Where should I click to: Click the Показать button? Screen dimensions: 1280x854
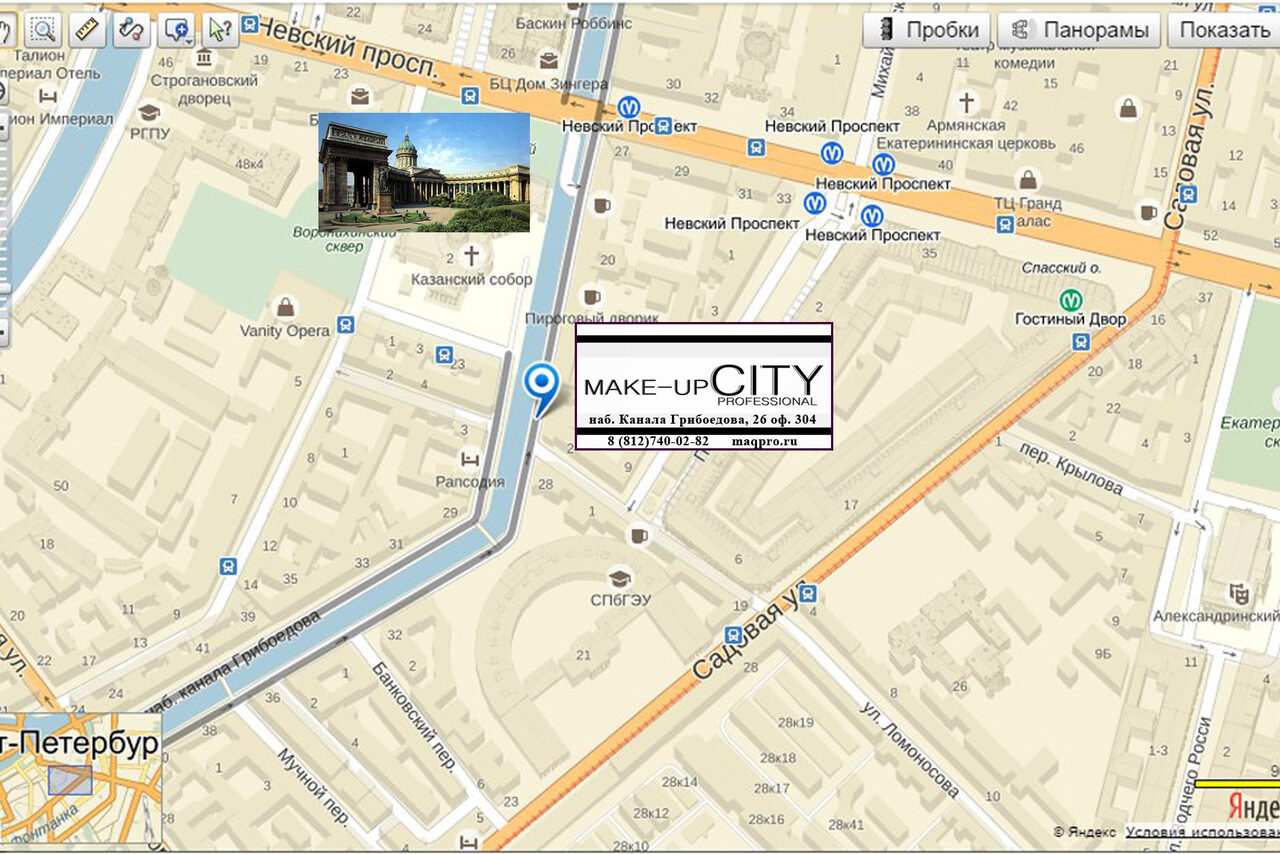(1225, 30)
